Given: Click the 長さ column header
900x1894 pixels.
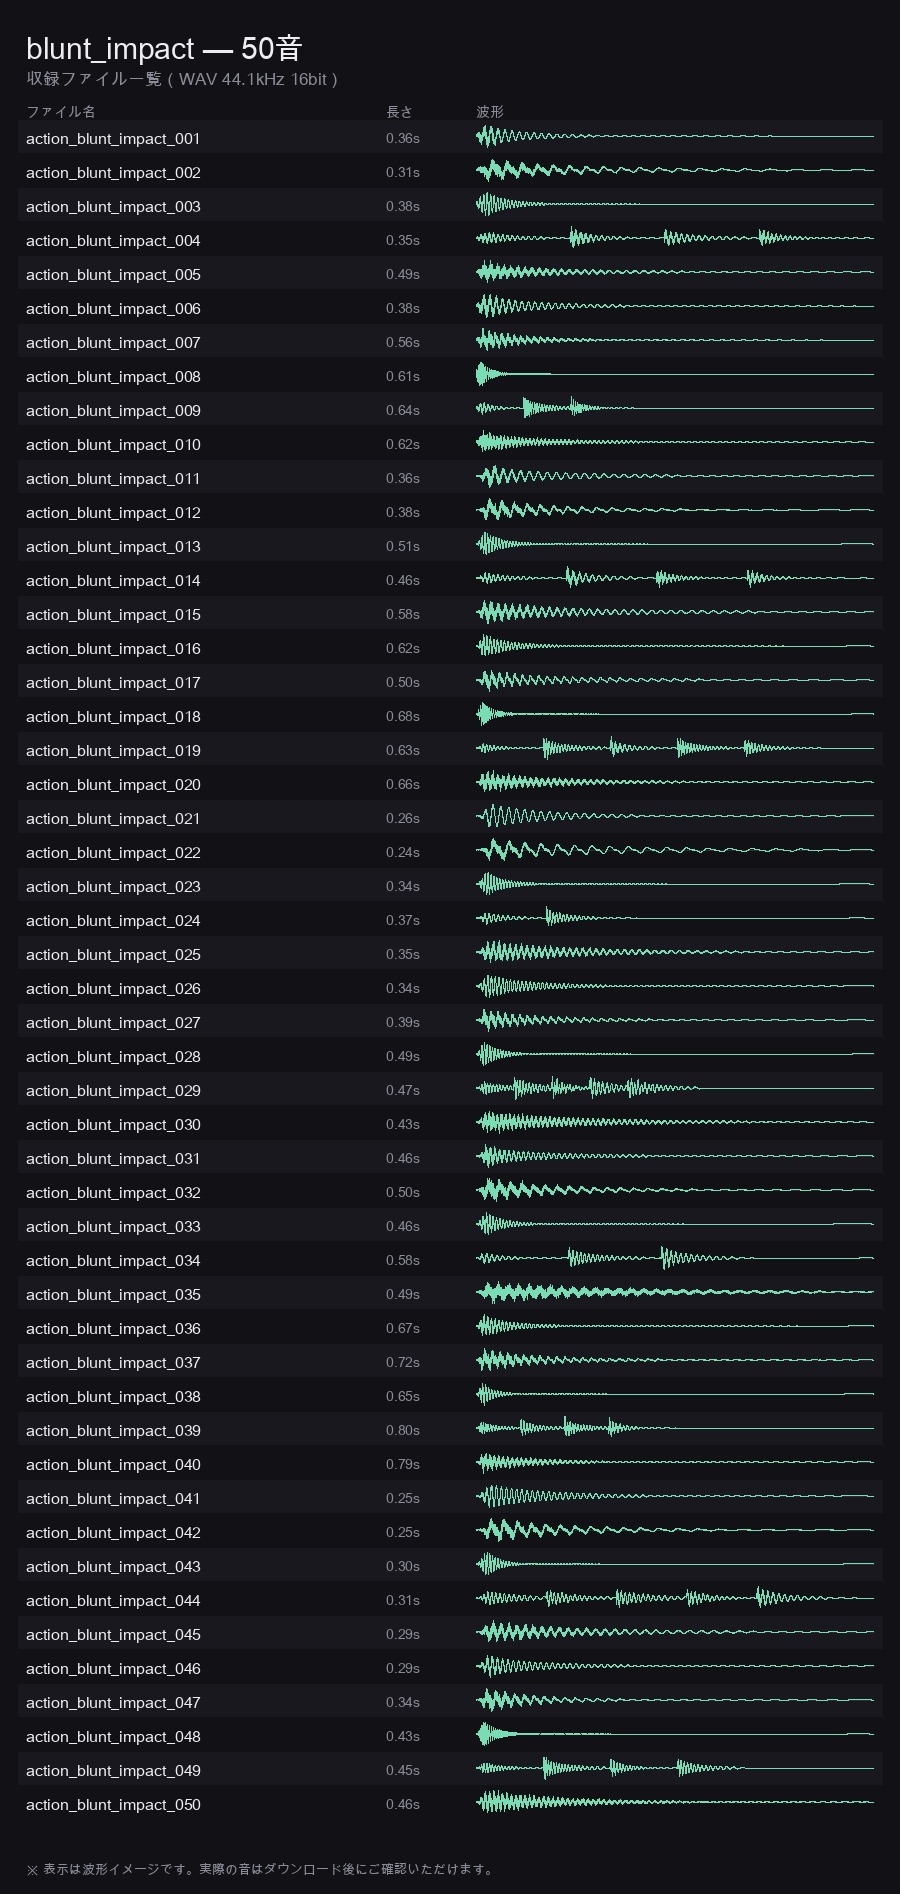Looking at the screenshot, I should click(400, 112).
